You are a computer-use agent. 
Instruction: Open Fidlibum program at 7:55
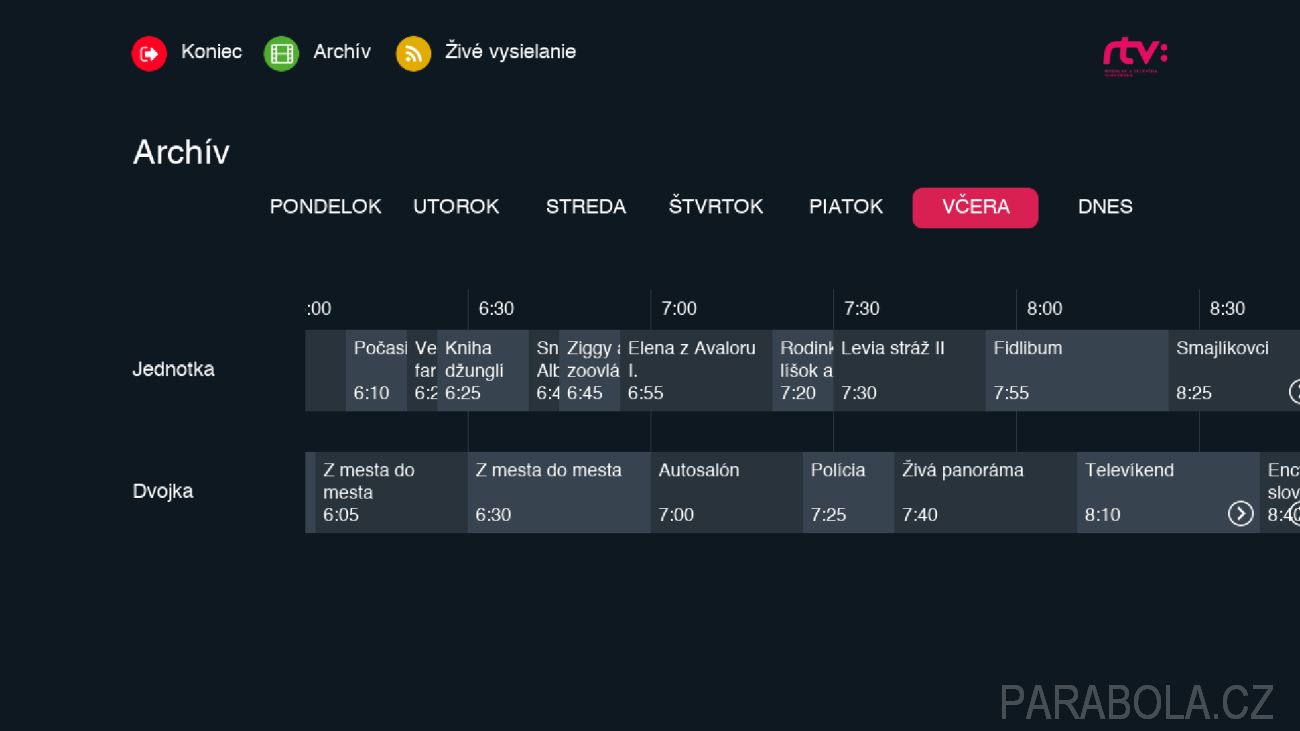click(x=1077, y=370)
